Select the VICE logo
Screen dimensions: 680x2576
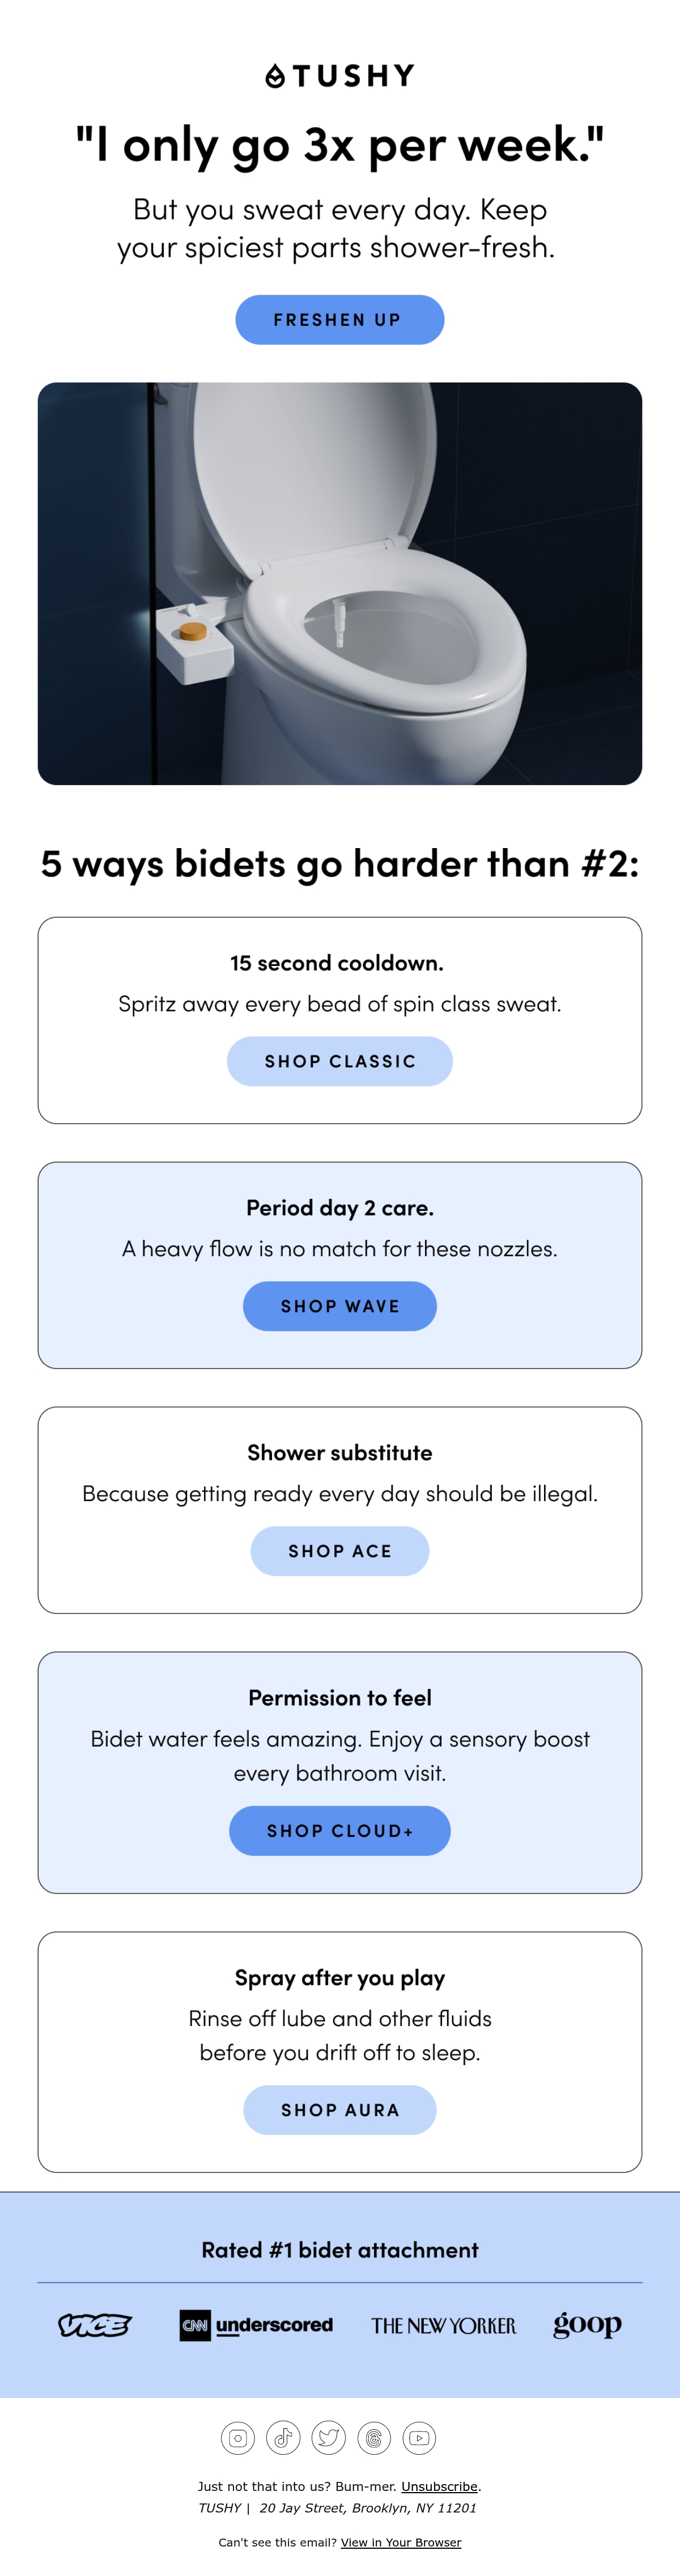(x=95, y=2325)
